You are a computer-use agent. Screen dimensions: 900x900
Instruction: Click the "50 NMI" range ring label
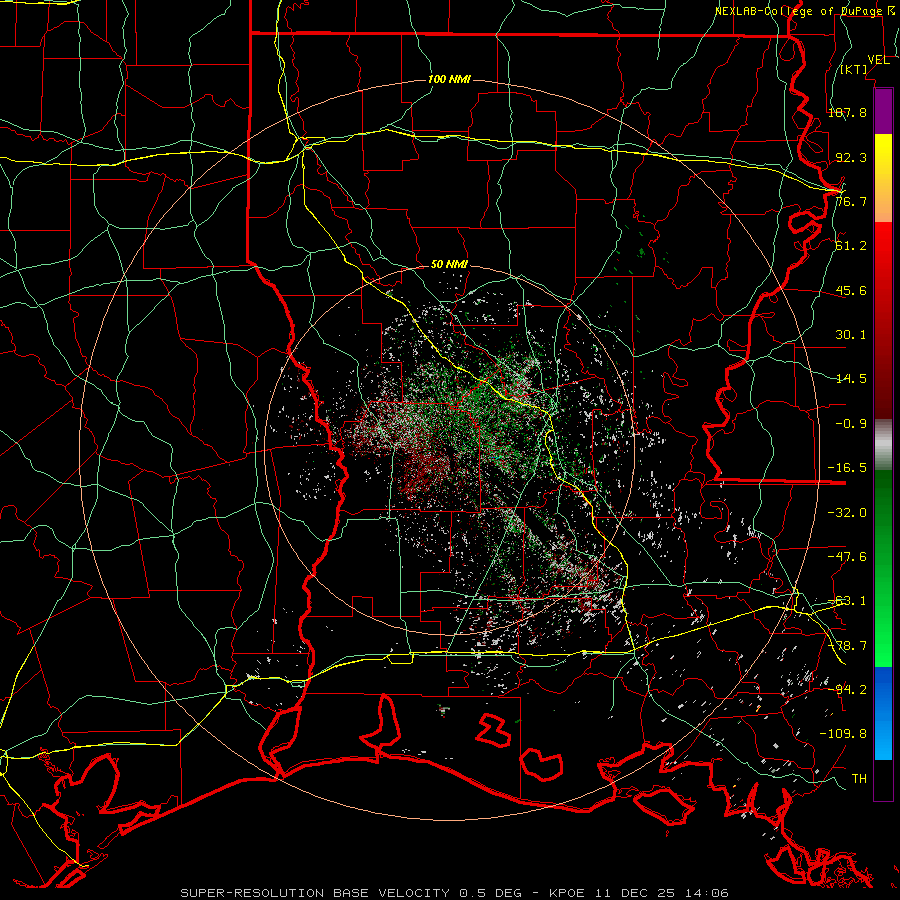click(x=449, y=265)
